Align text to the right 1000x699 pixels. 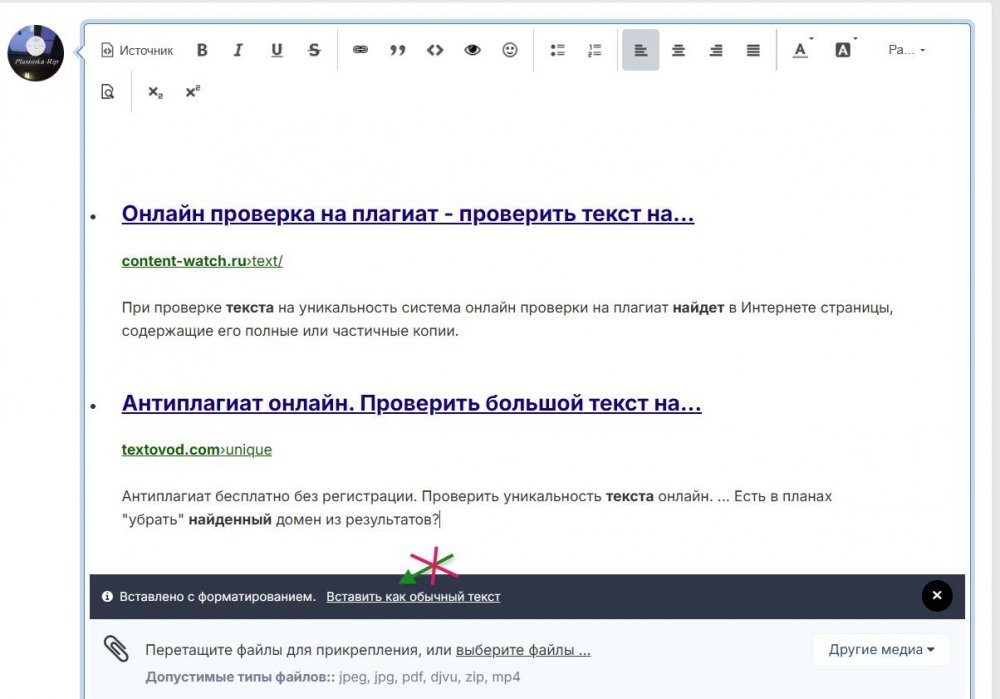(x=716, y=50)
